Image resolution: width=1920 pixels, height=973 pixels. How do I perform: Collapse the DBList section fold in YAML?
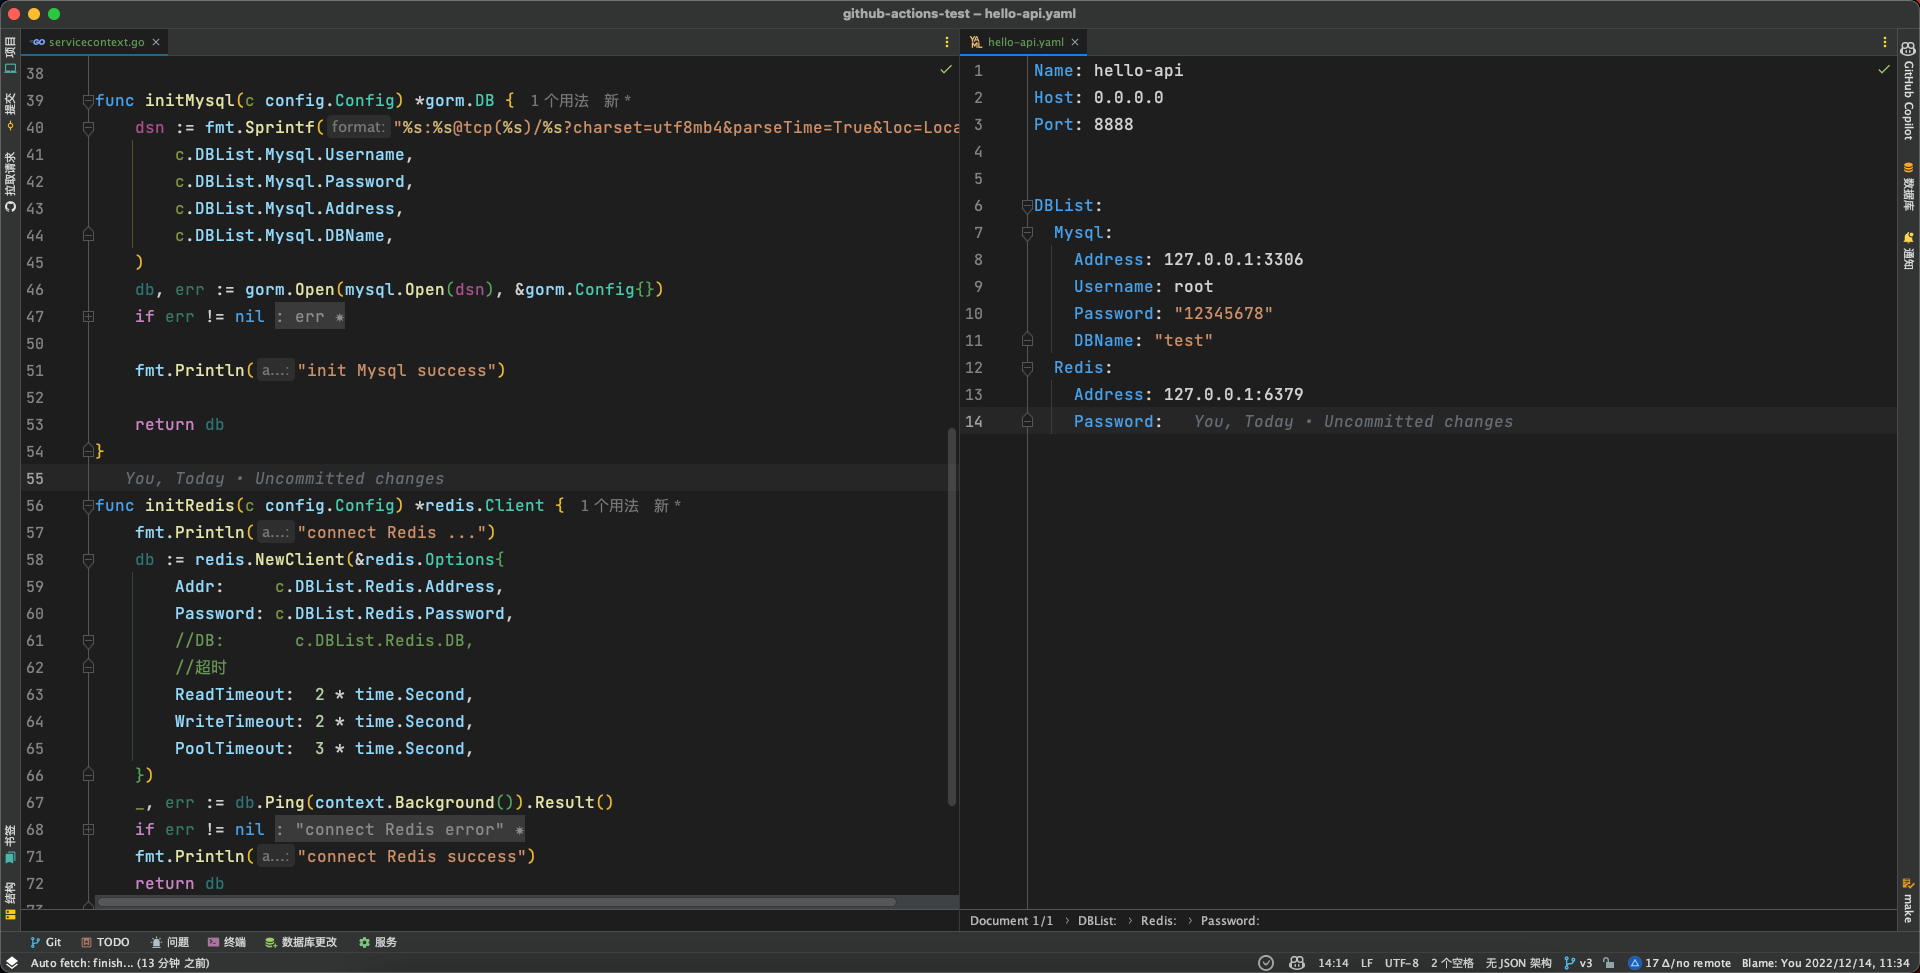coord(1027,206)
